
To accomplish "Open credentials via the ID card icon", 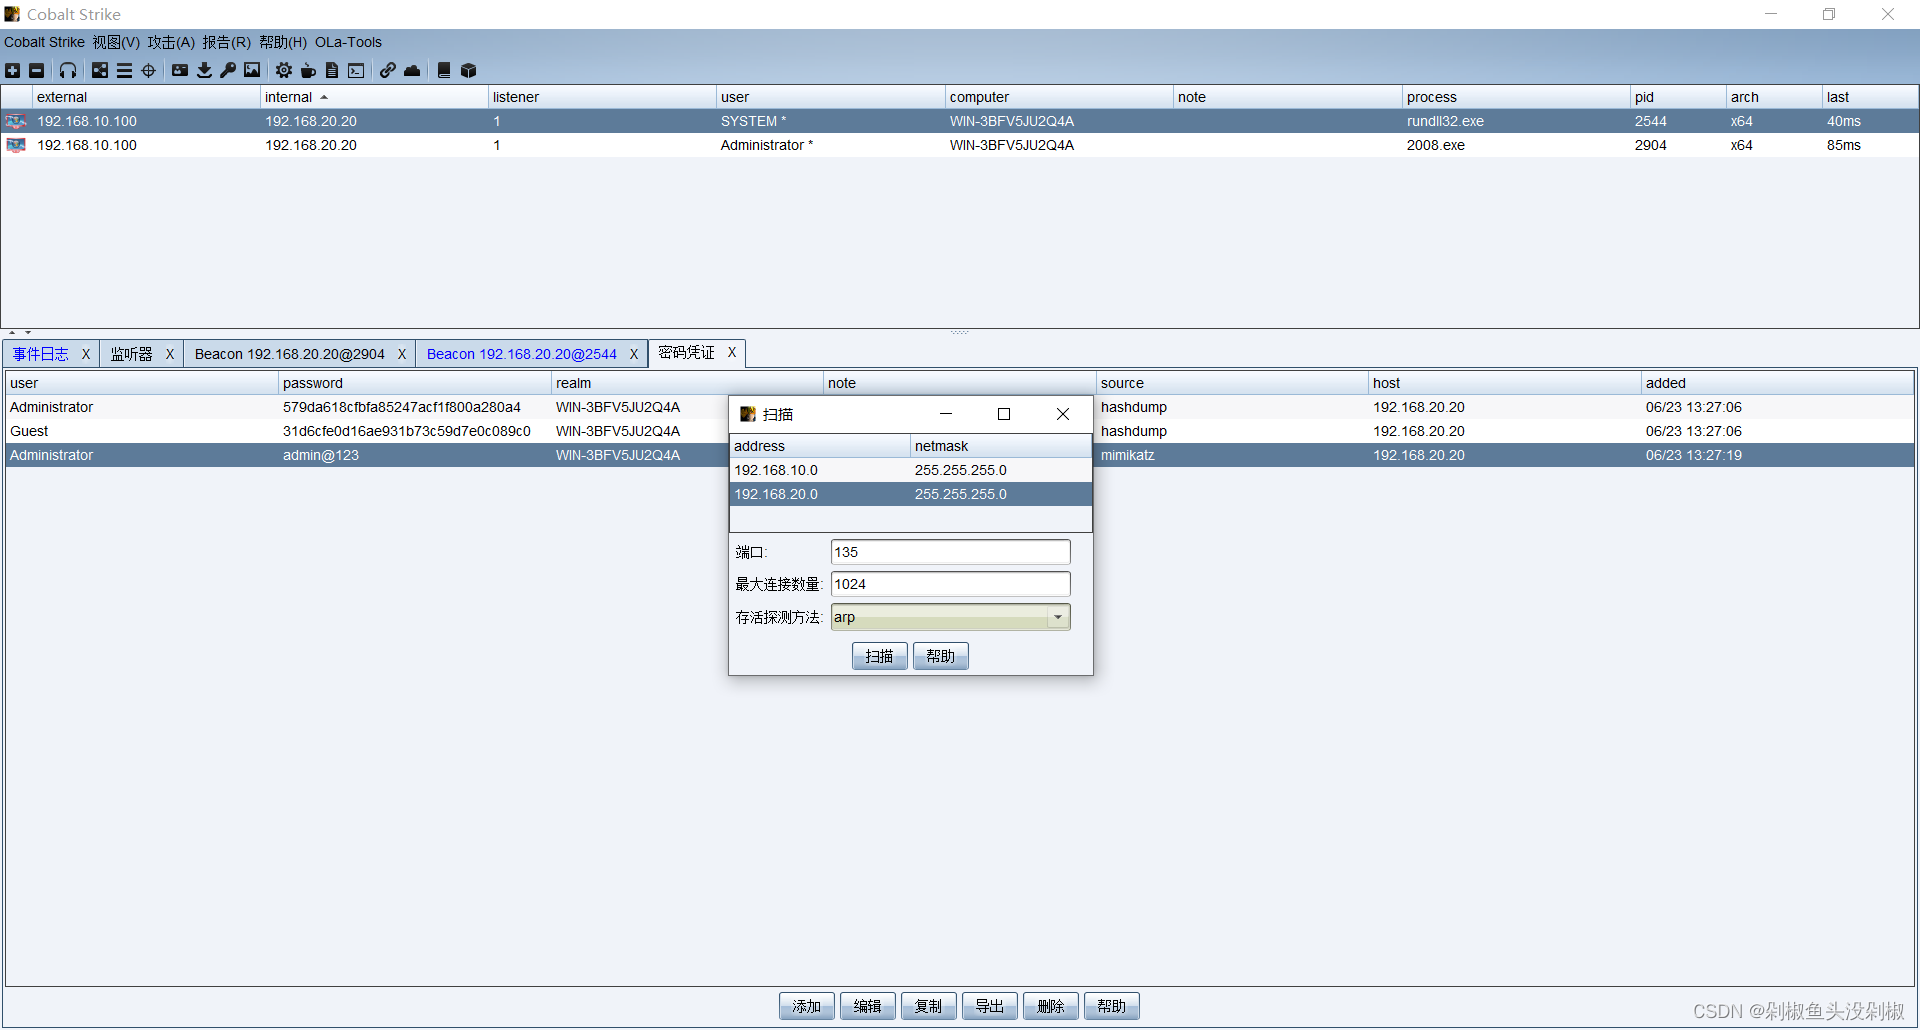I will click(x=180, y=70).
